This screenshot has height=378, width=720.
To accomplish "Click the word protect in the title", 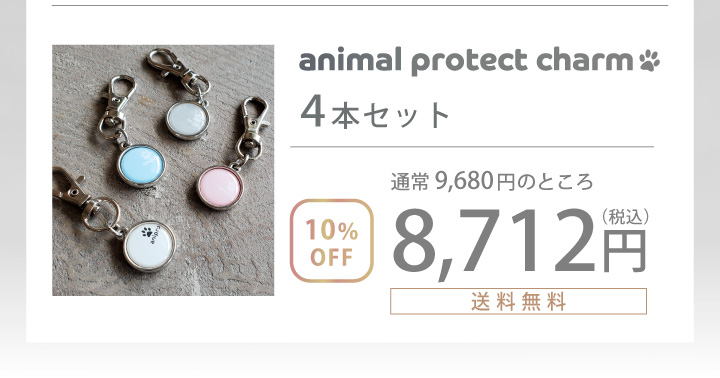I will [x=468, y=62].
